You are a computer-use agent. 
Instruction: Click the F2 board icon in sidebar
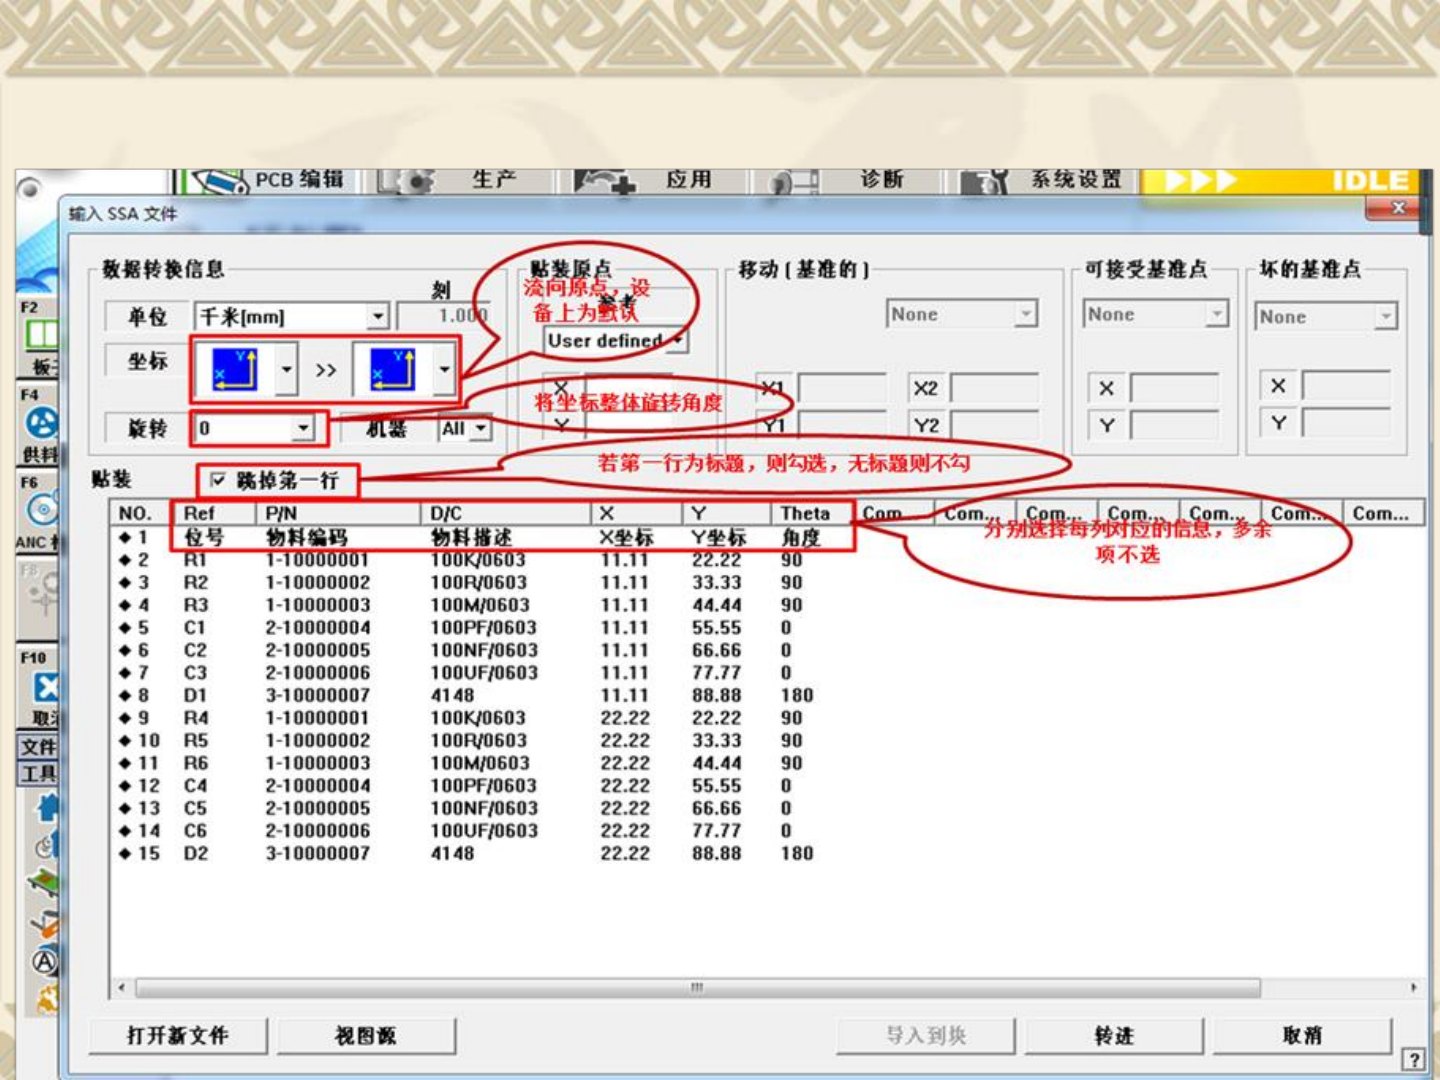pyautogui.click(x=41, y=334)
